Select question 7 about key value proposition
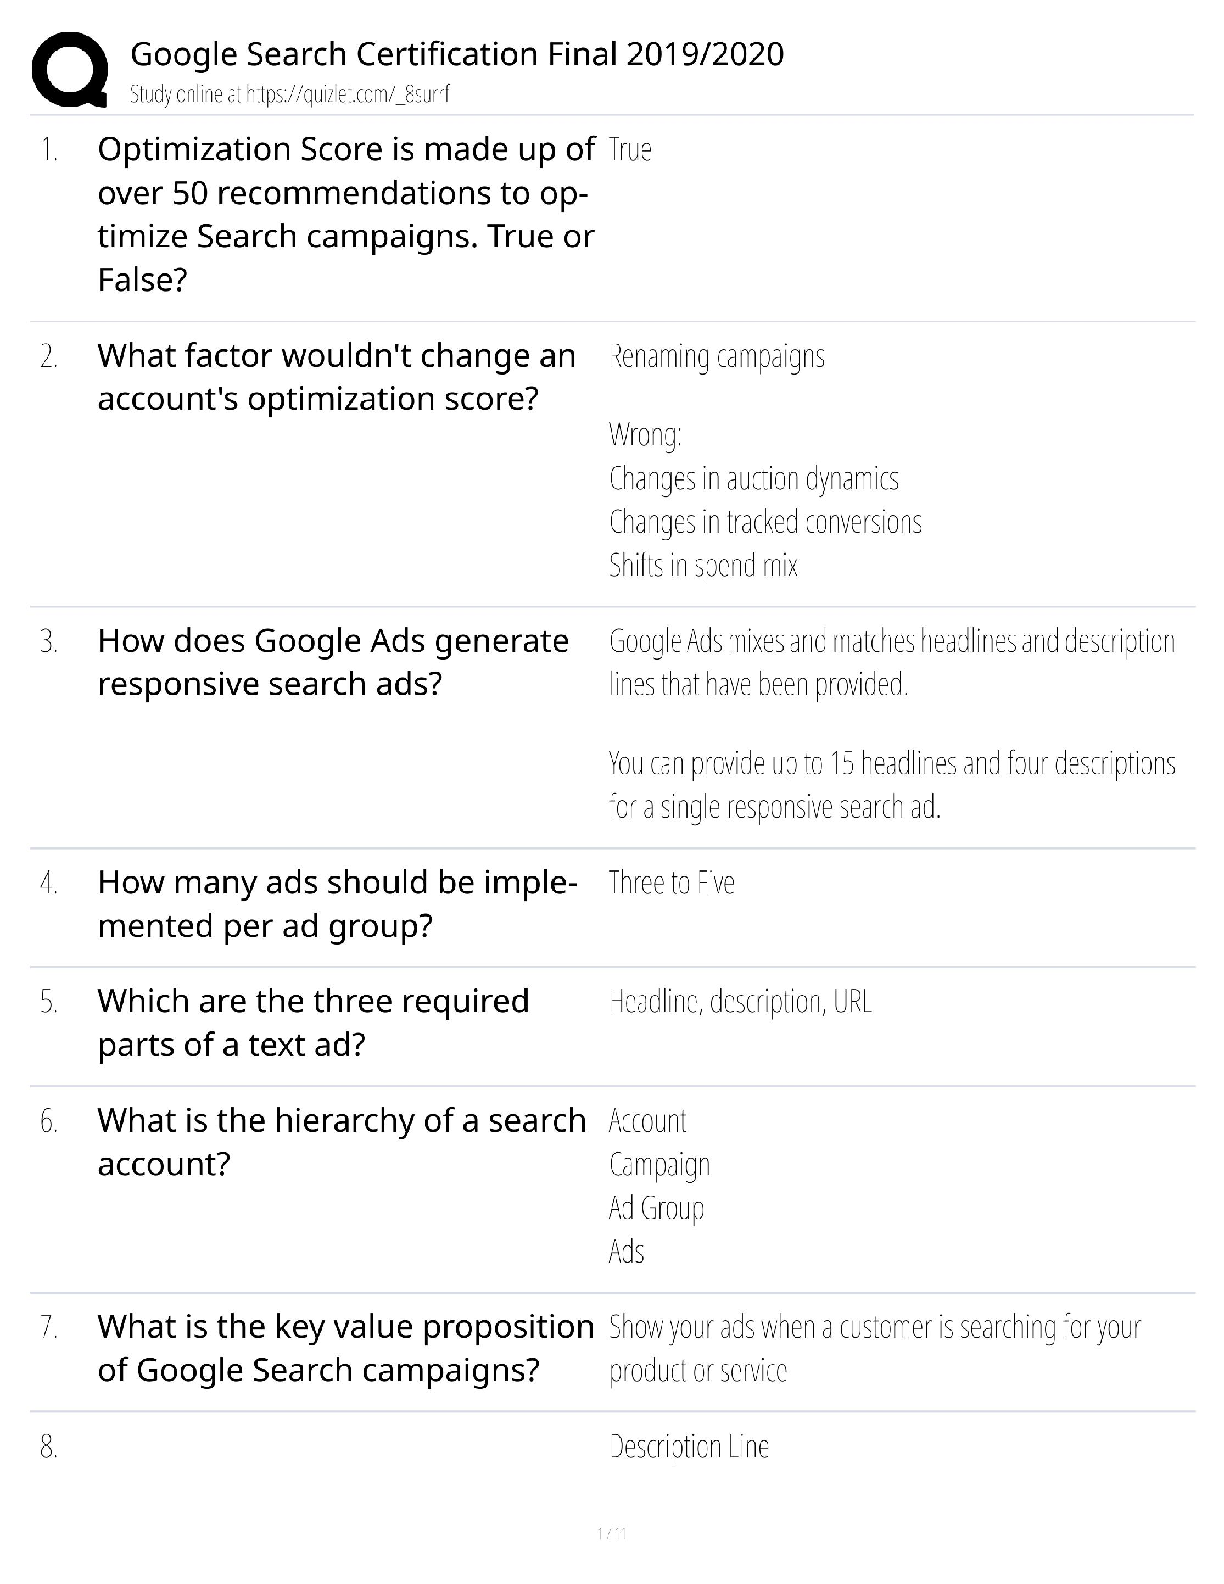 345,1348
